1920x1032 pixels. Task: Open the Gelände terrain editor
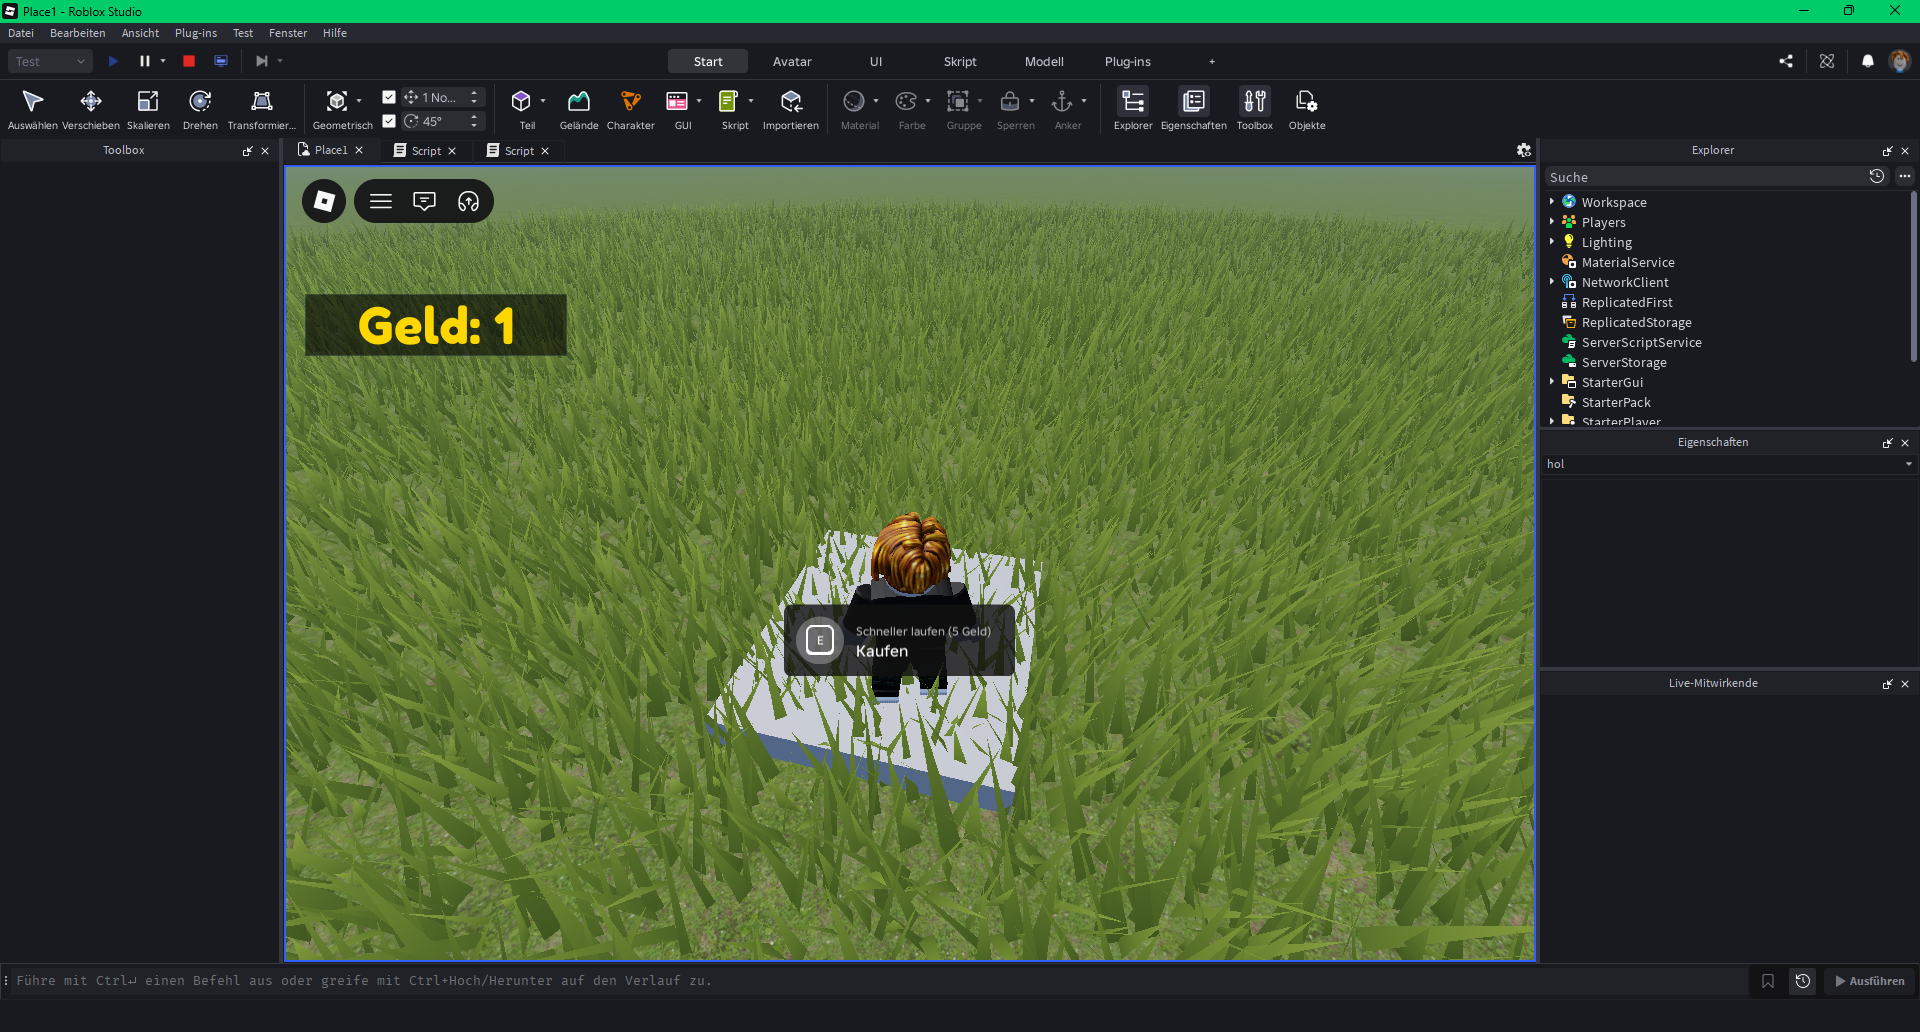point(579,109)
